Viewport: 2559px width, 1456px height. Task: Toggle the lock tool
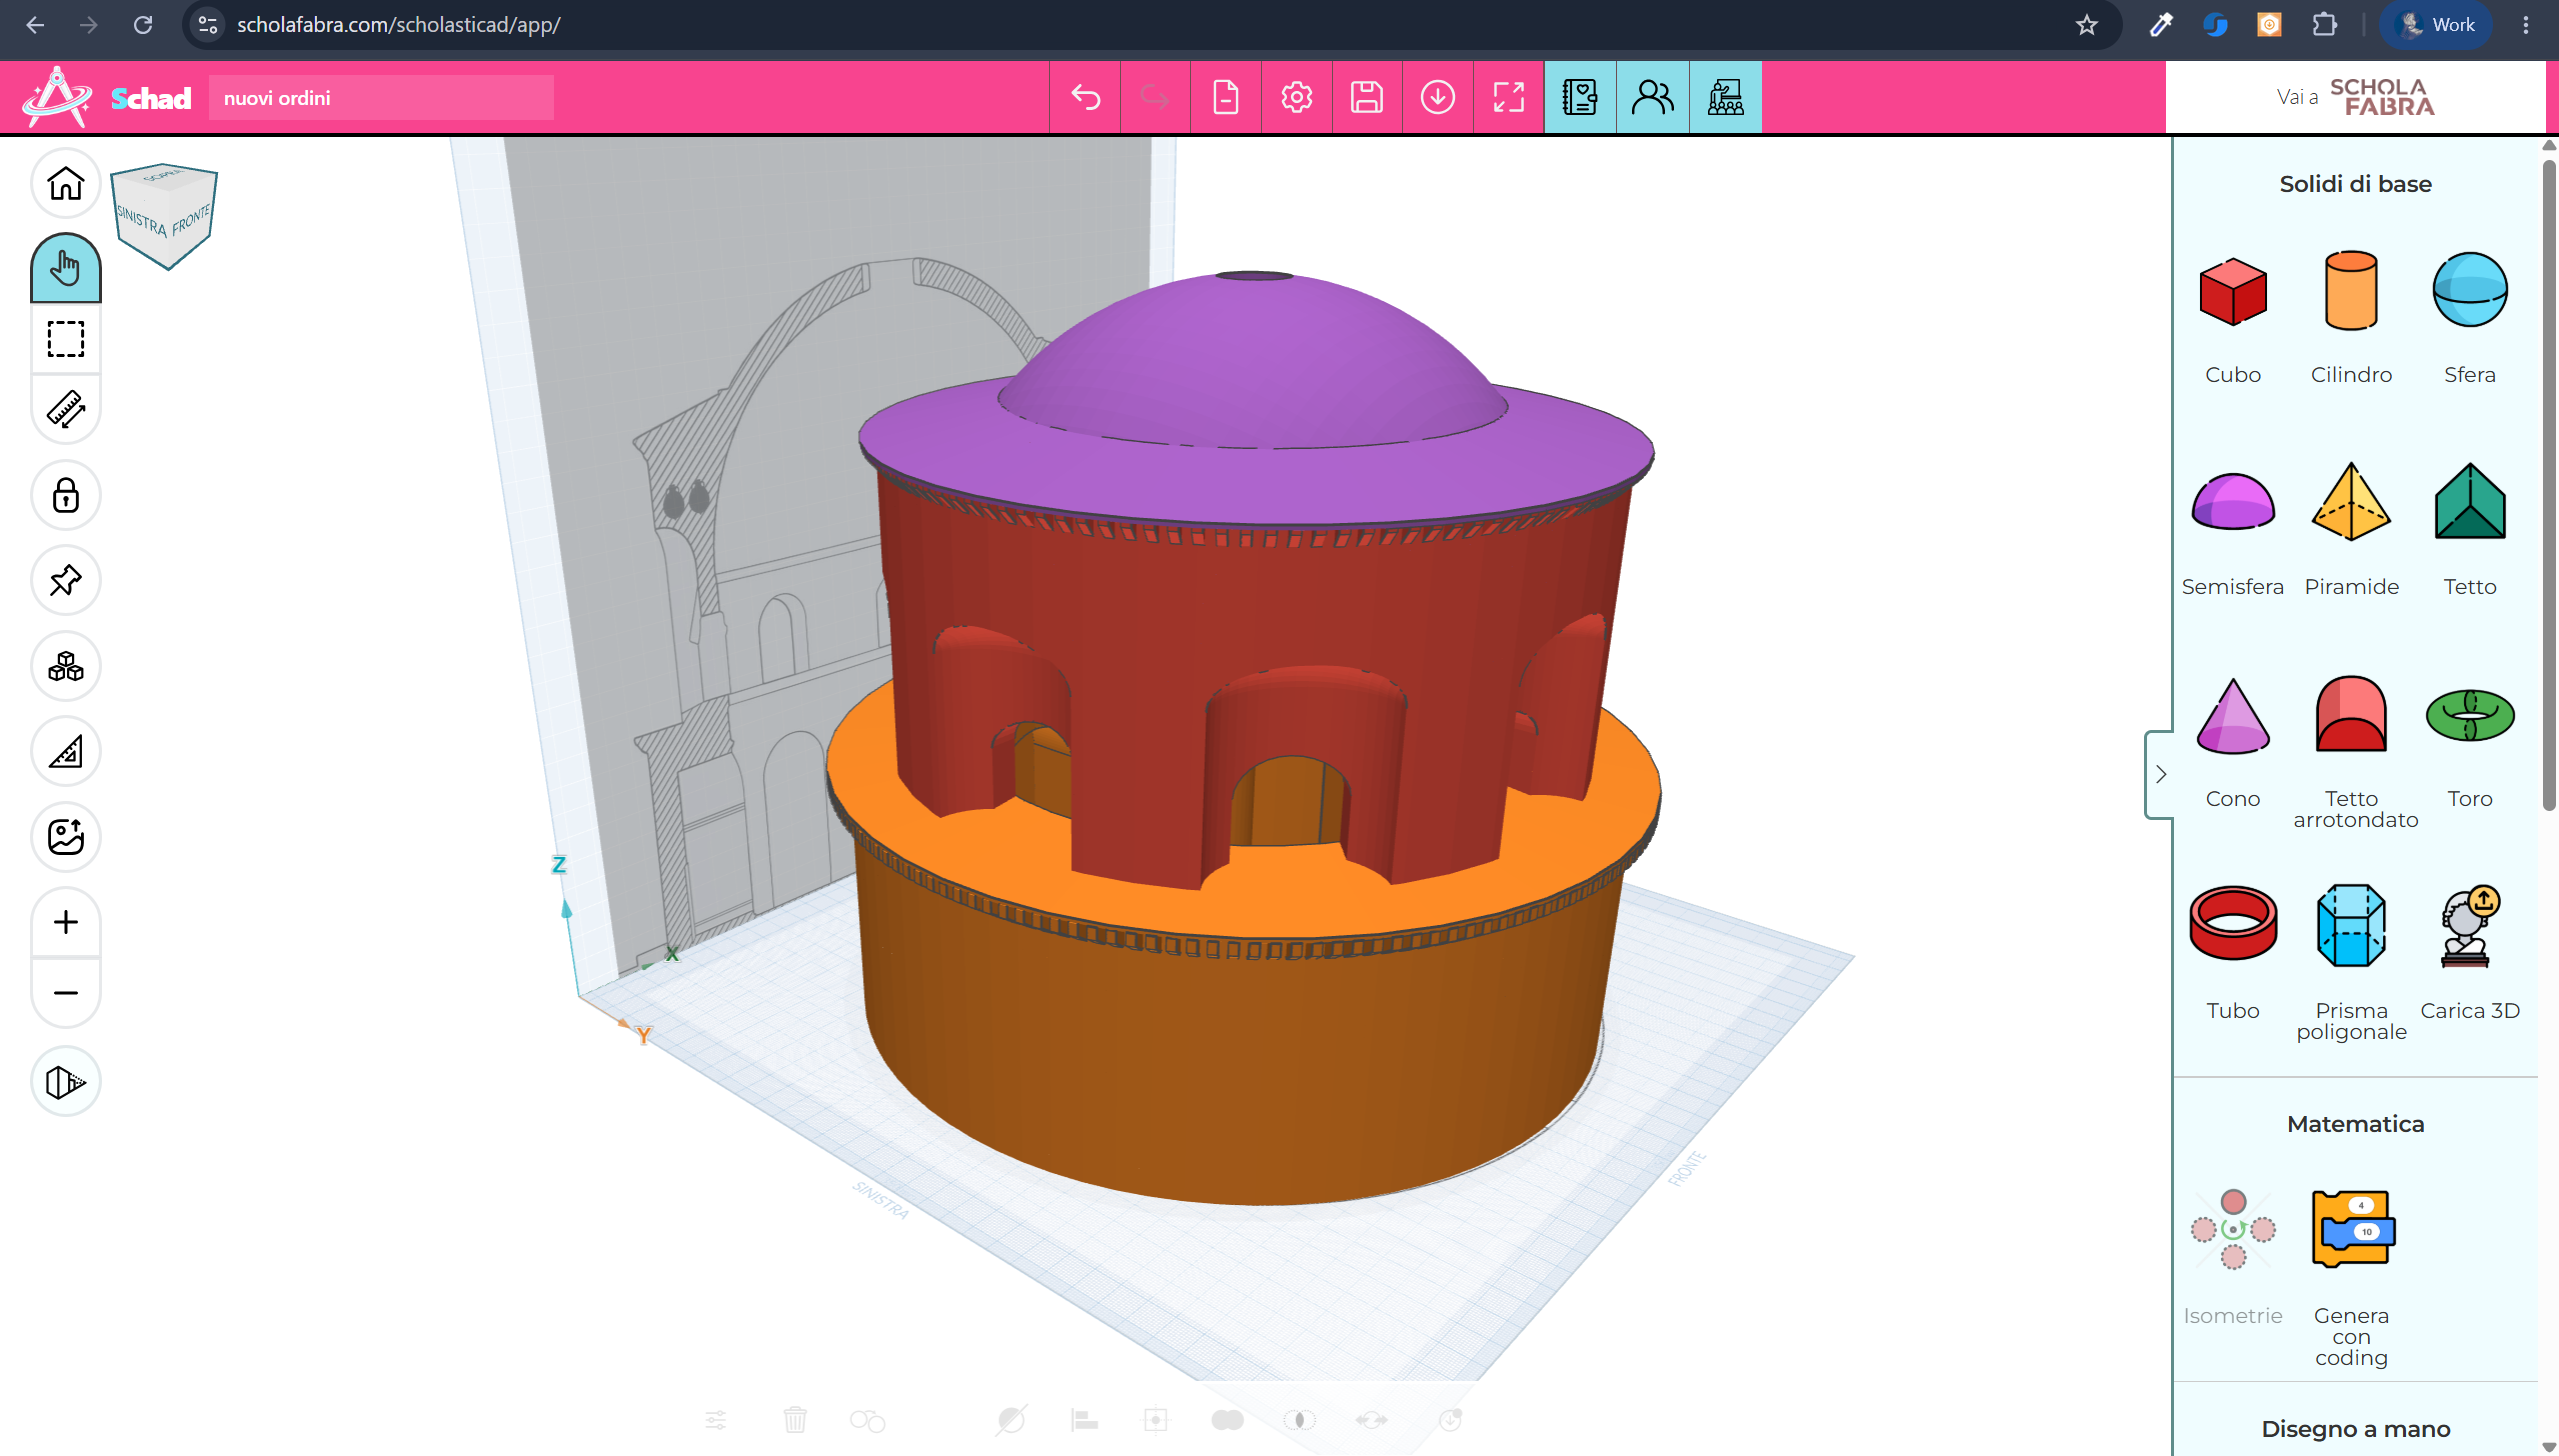pos(66,495)
